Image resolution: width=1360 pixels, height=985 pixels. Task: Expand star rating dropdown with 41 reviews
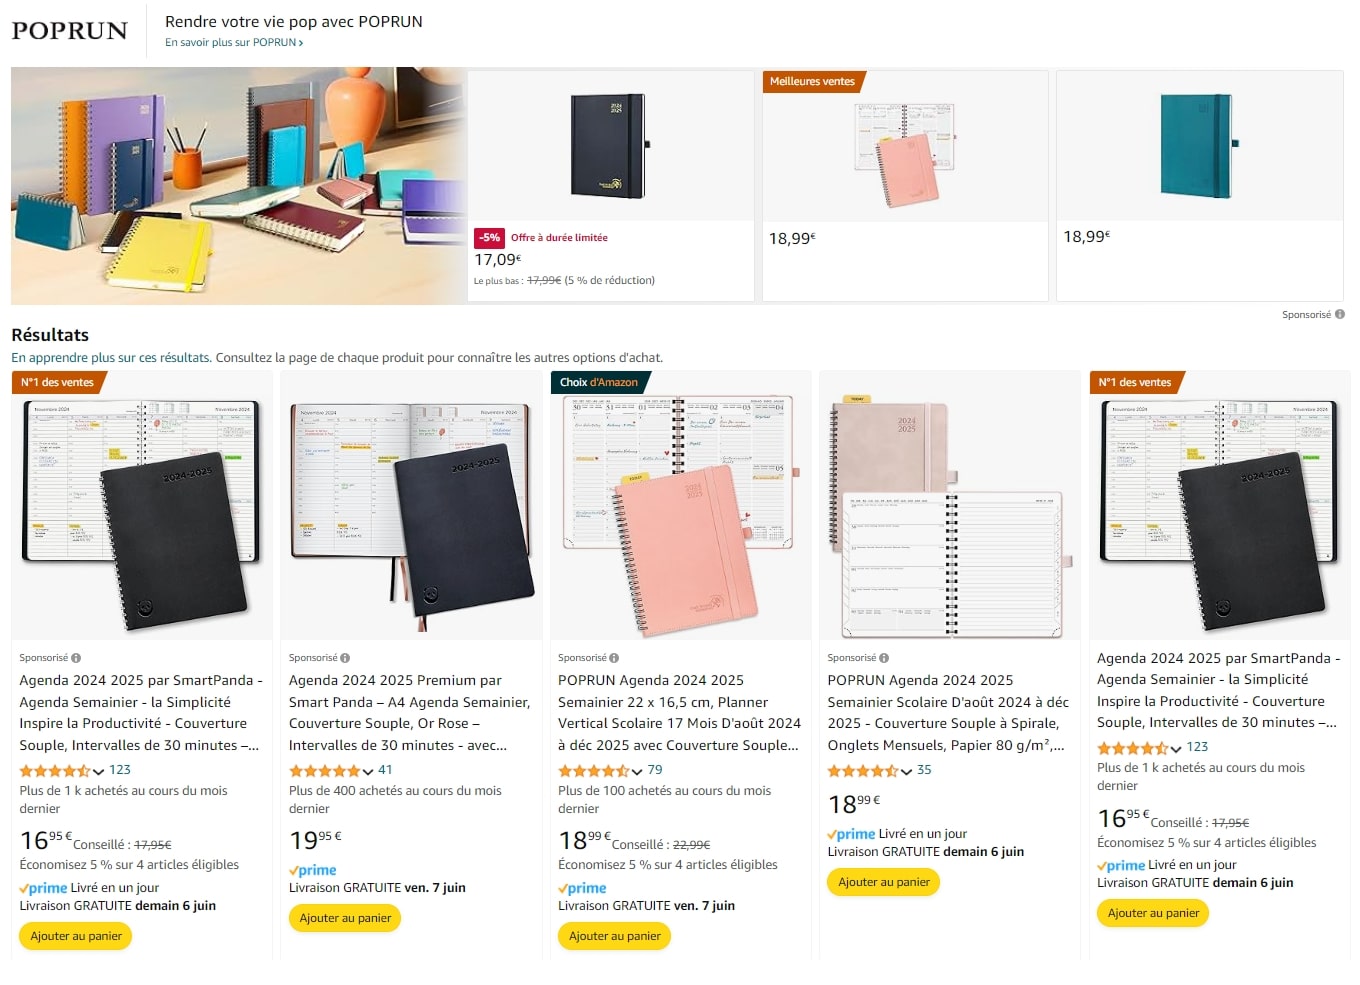click(x=368, y=771)
